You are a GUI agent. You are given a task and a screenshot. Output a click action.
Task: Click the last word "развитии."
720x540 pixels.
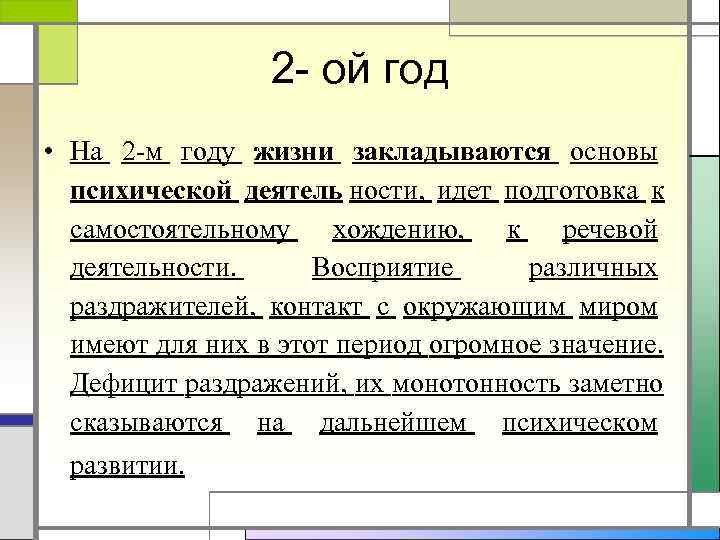coord(127,467)
